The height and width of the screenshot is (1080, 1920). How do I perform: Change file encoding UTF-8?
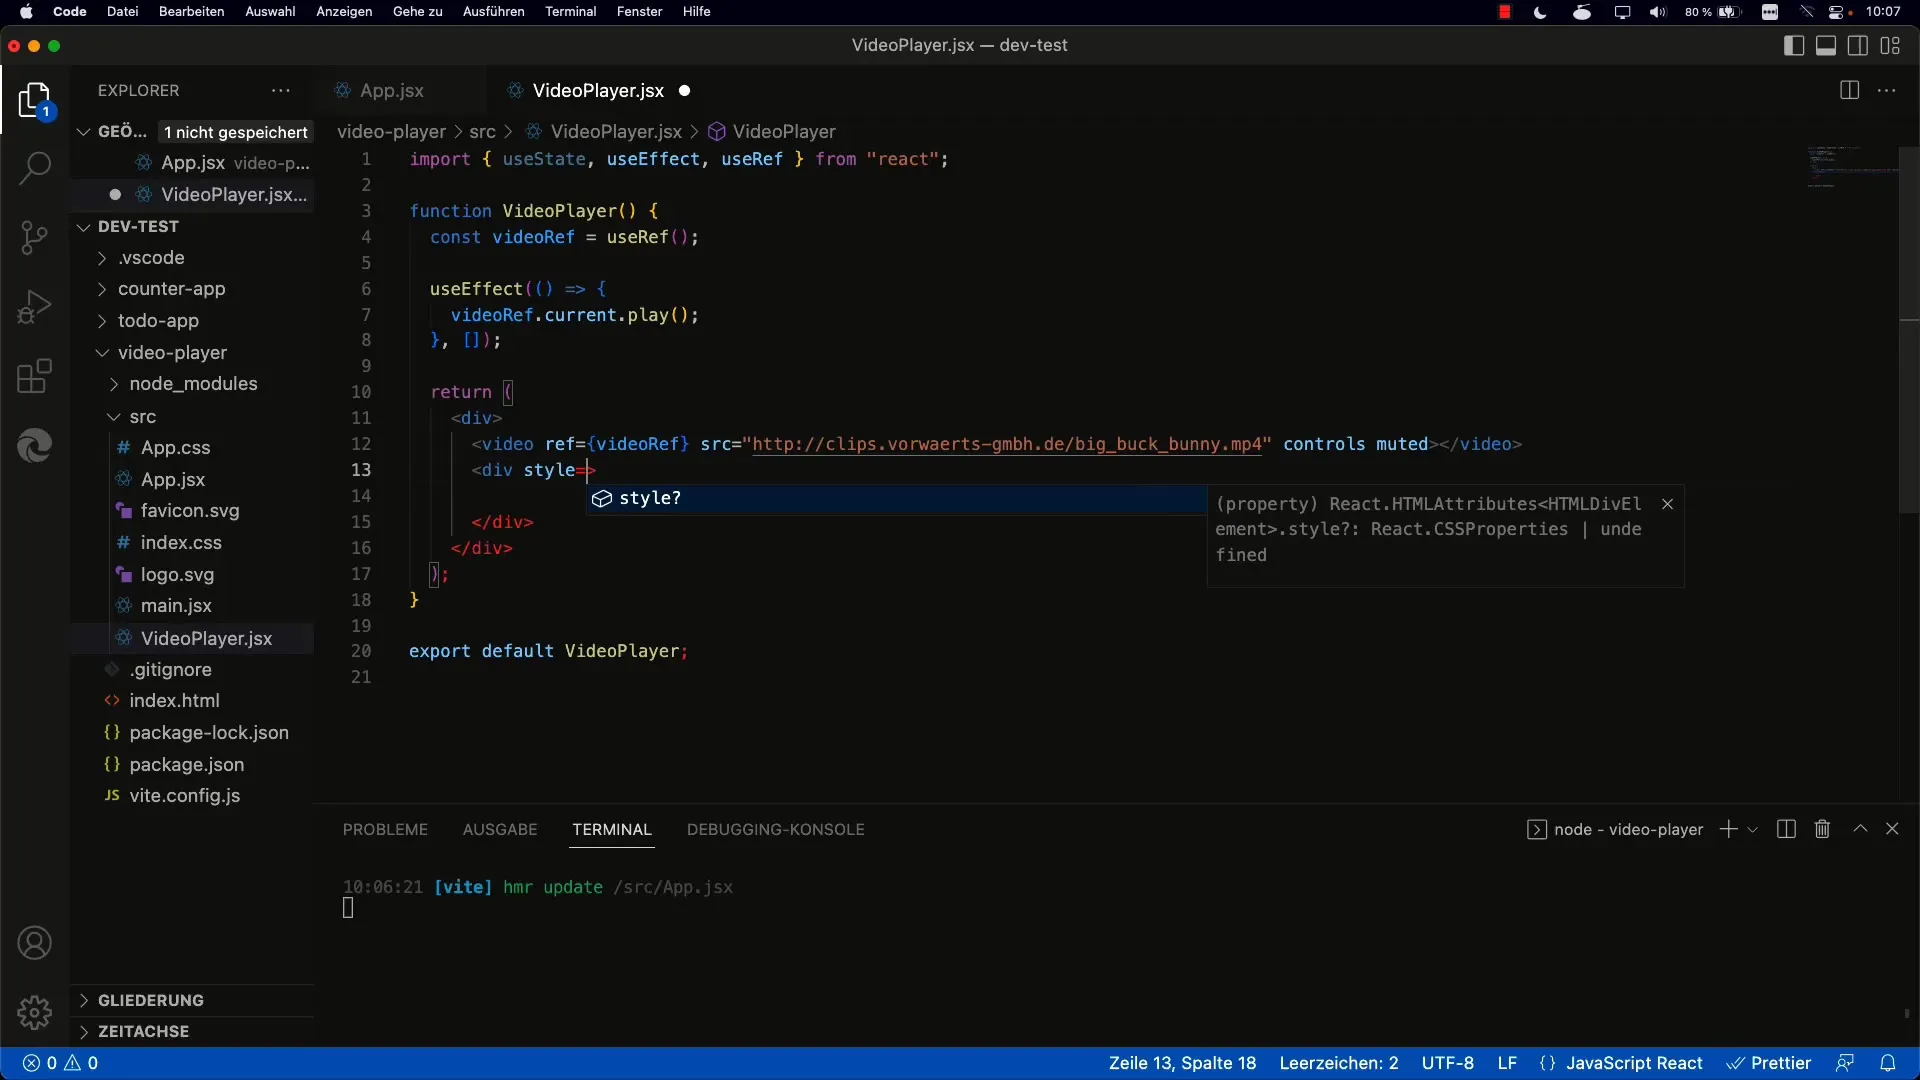1447,1063
